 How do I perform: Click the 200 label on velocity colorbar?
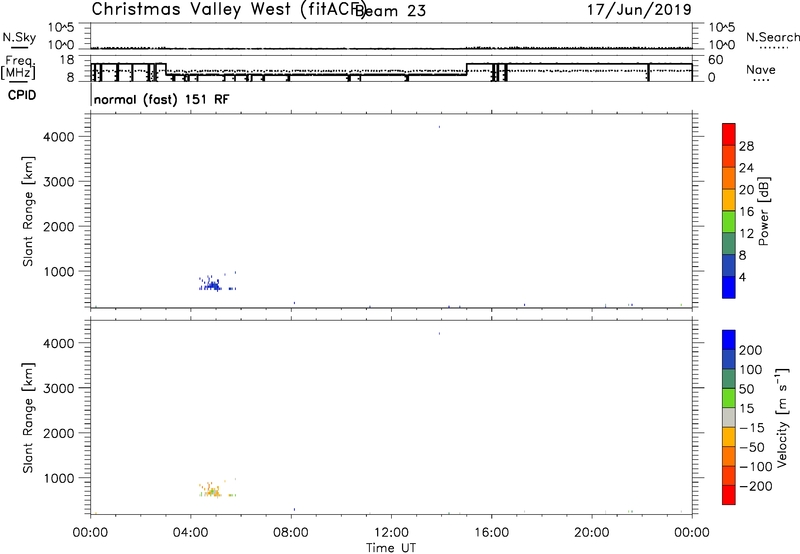[x=751, y=350]
